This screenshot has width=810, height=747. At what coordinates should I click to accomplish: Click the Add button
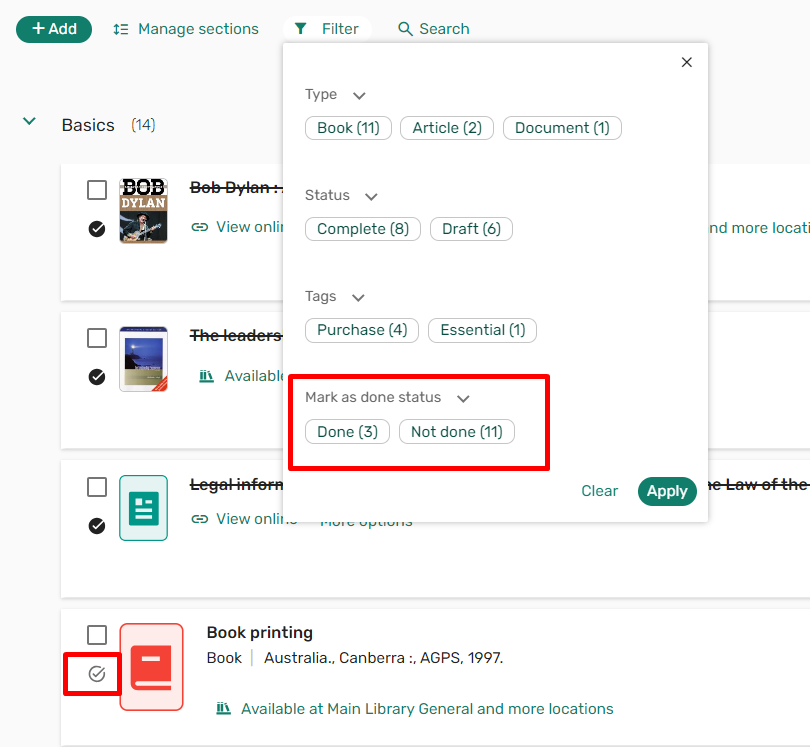[x=54, y=29]
